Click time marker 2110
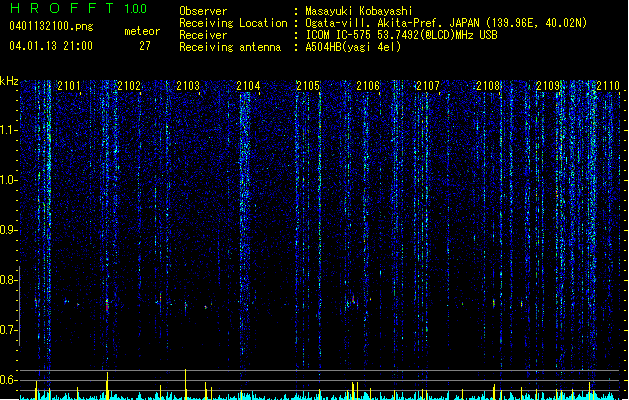The width and height of the screenshot is (629, 400). (x=608, y=86)
